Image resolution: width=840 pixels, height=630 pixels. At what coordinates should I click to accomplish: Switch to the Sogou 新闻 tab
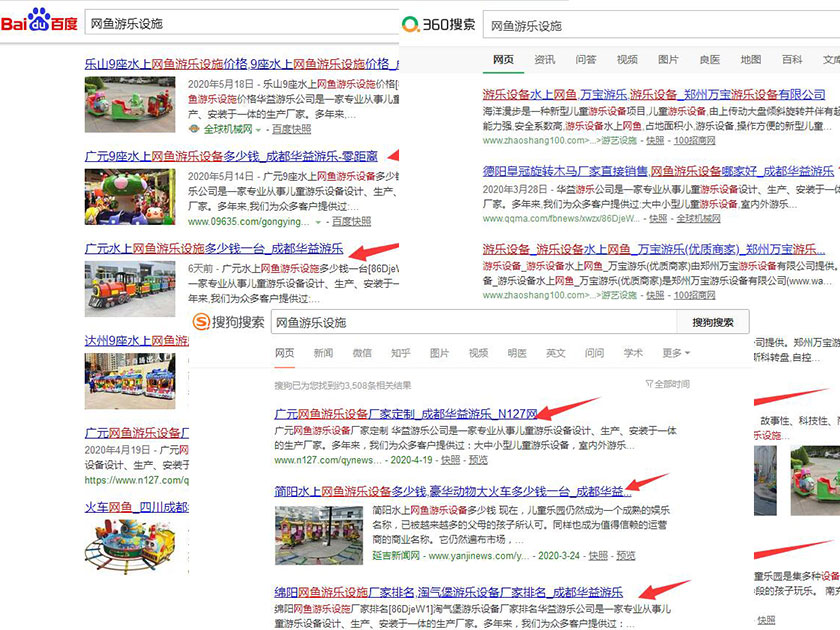(x=324, y=353)
